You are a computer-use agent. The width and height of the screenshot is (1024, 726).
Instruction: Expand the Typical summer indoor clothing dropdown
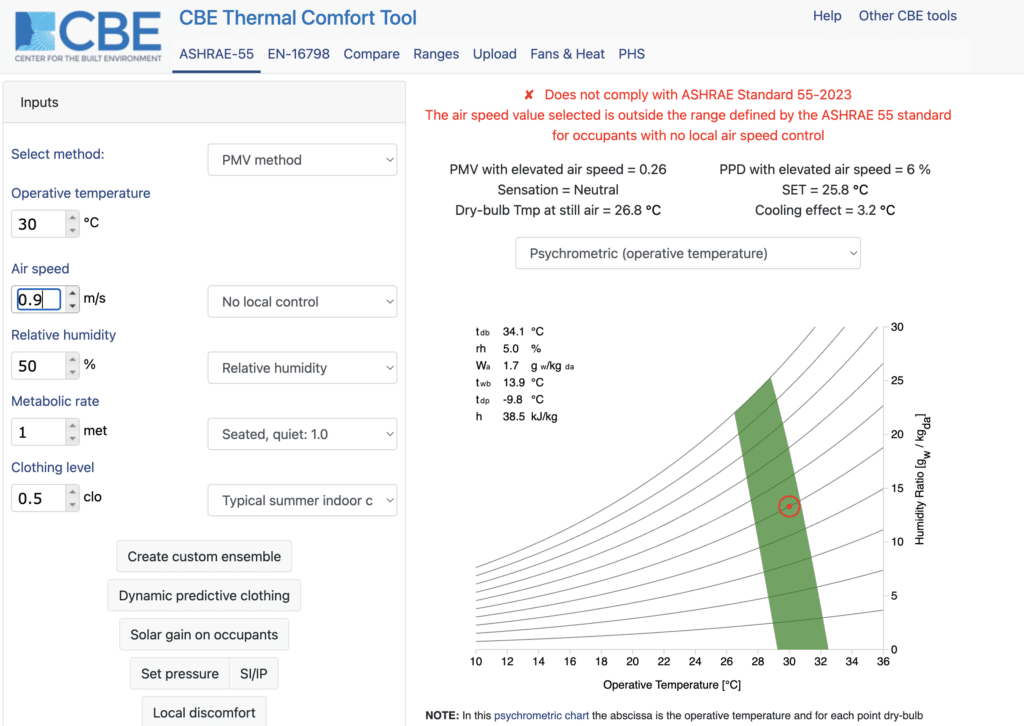302,500
